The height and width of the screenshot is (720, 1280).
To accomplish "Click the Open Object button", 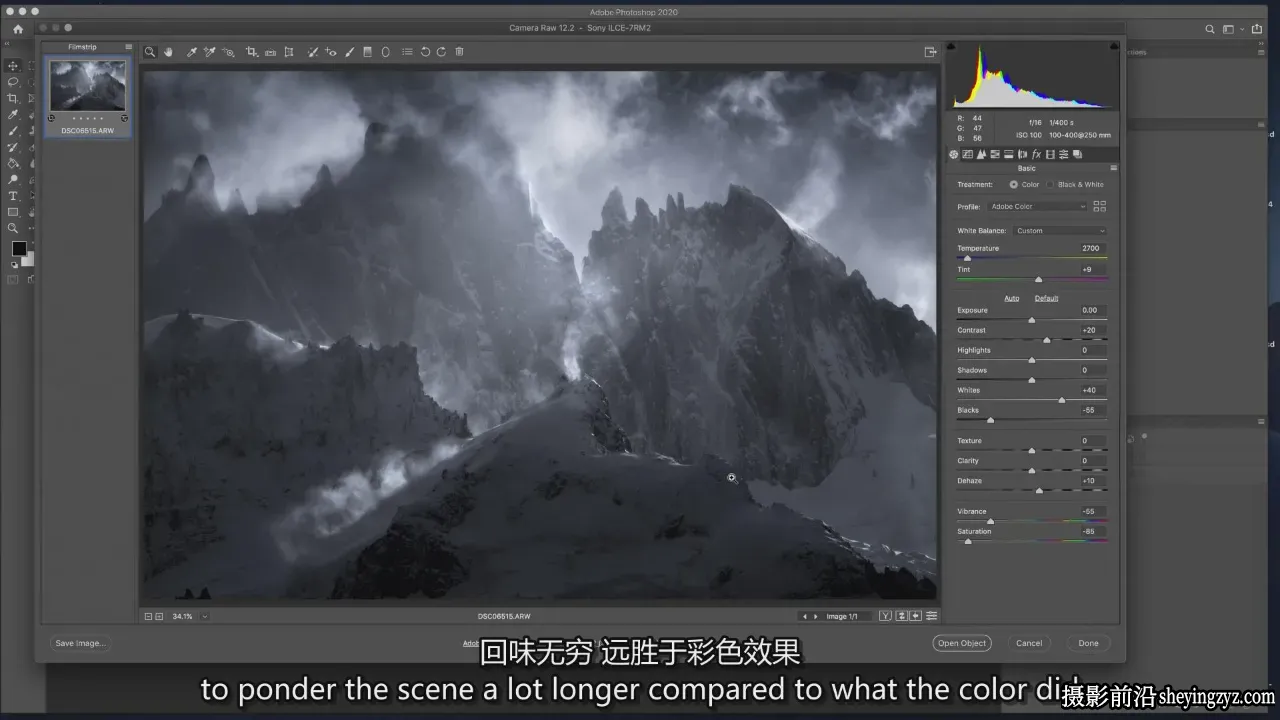I will [961, 643].
